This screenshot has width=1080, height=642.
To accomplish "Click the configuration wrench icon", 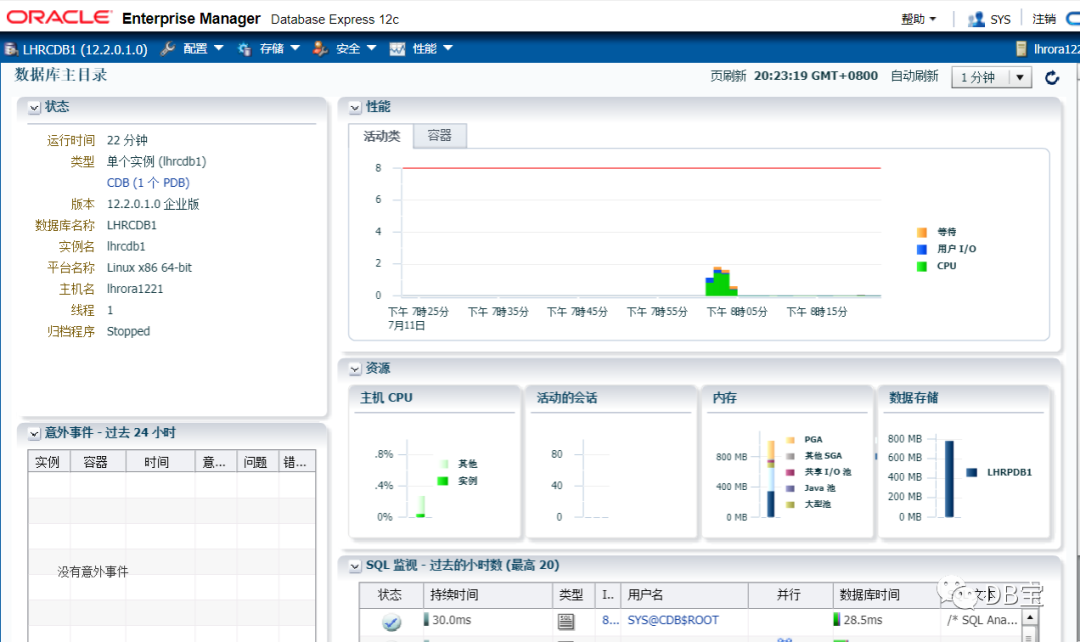I will [167, 49].
